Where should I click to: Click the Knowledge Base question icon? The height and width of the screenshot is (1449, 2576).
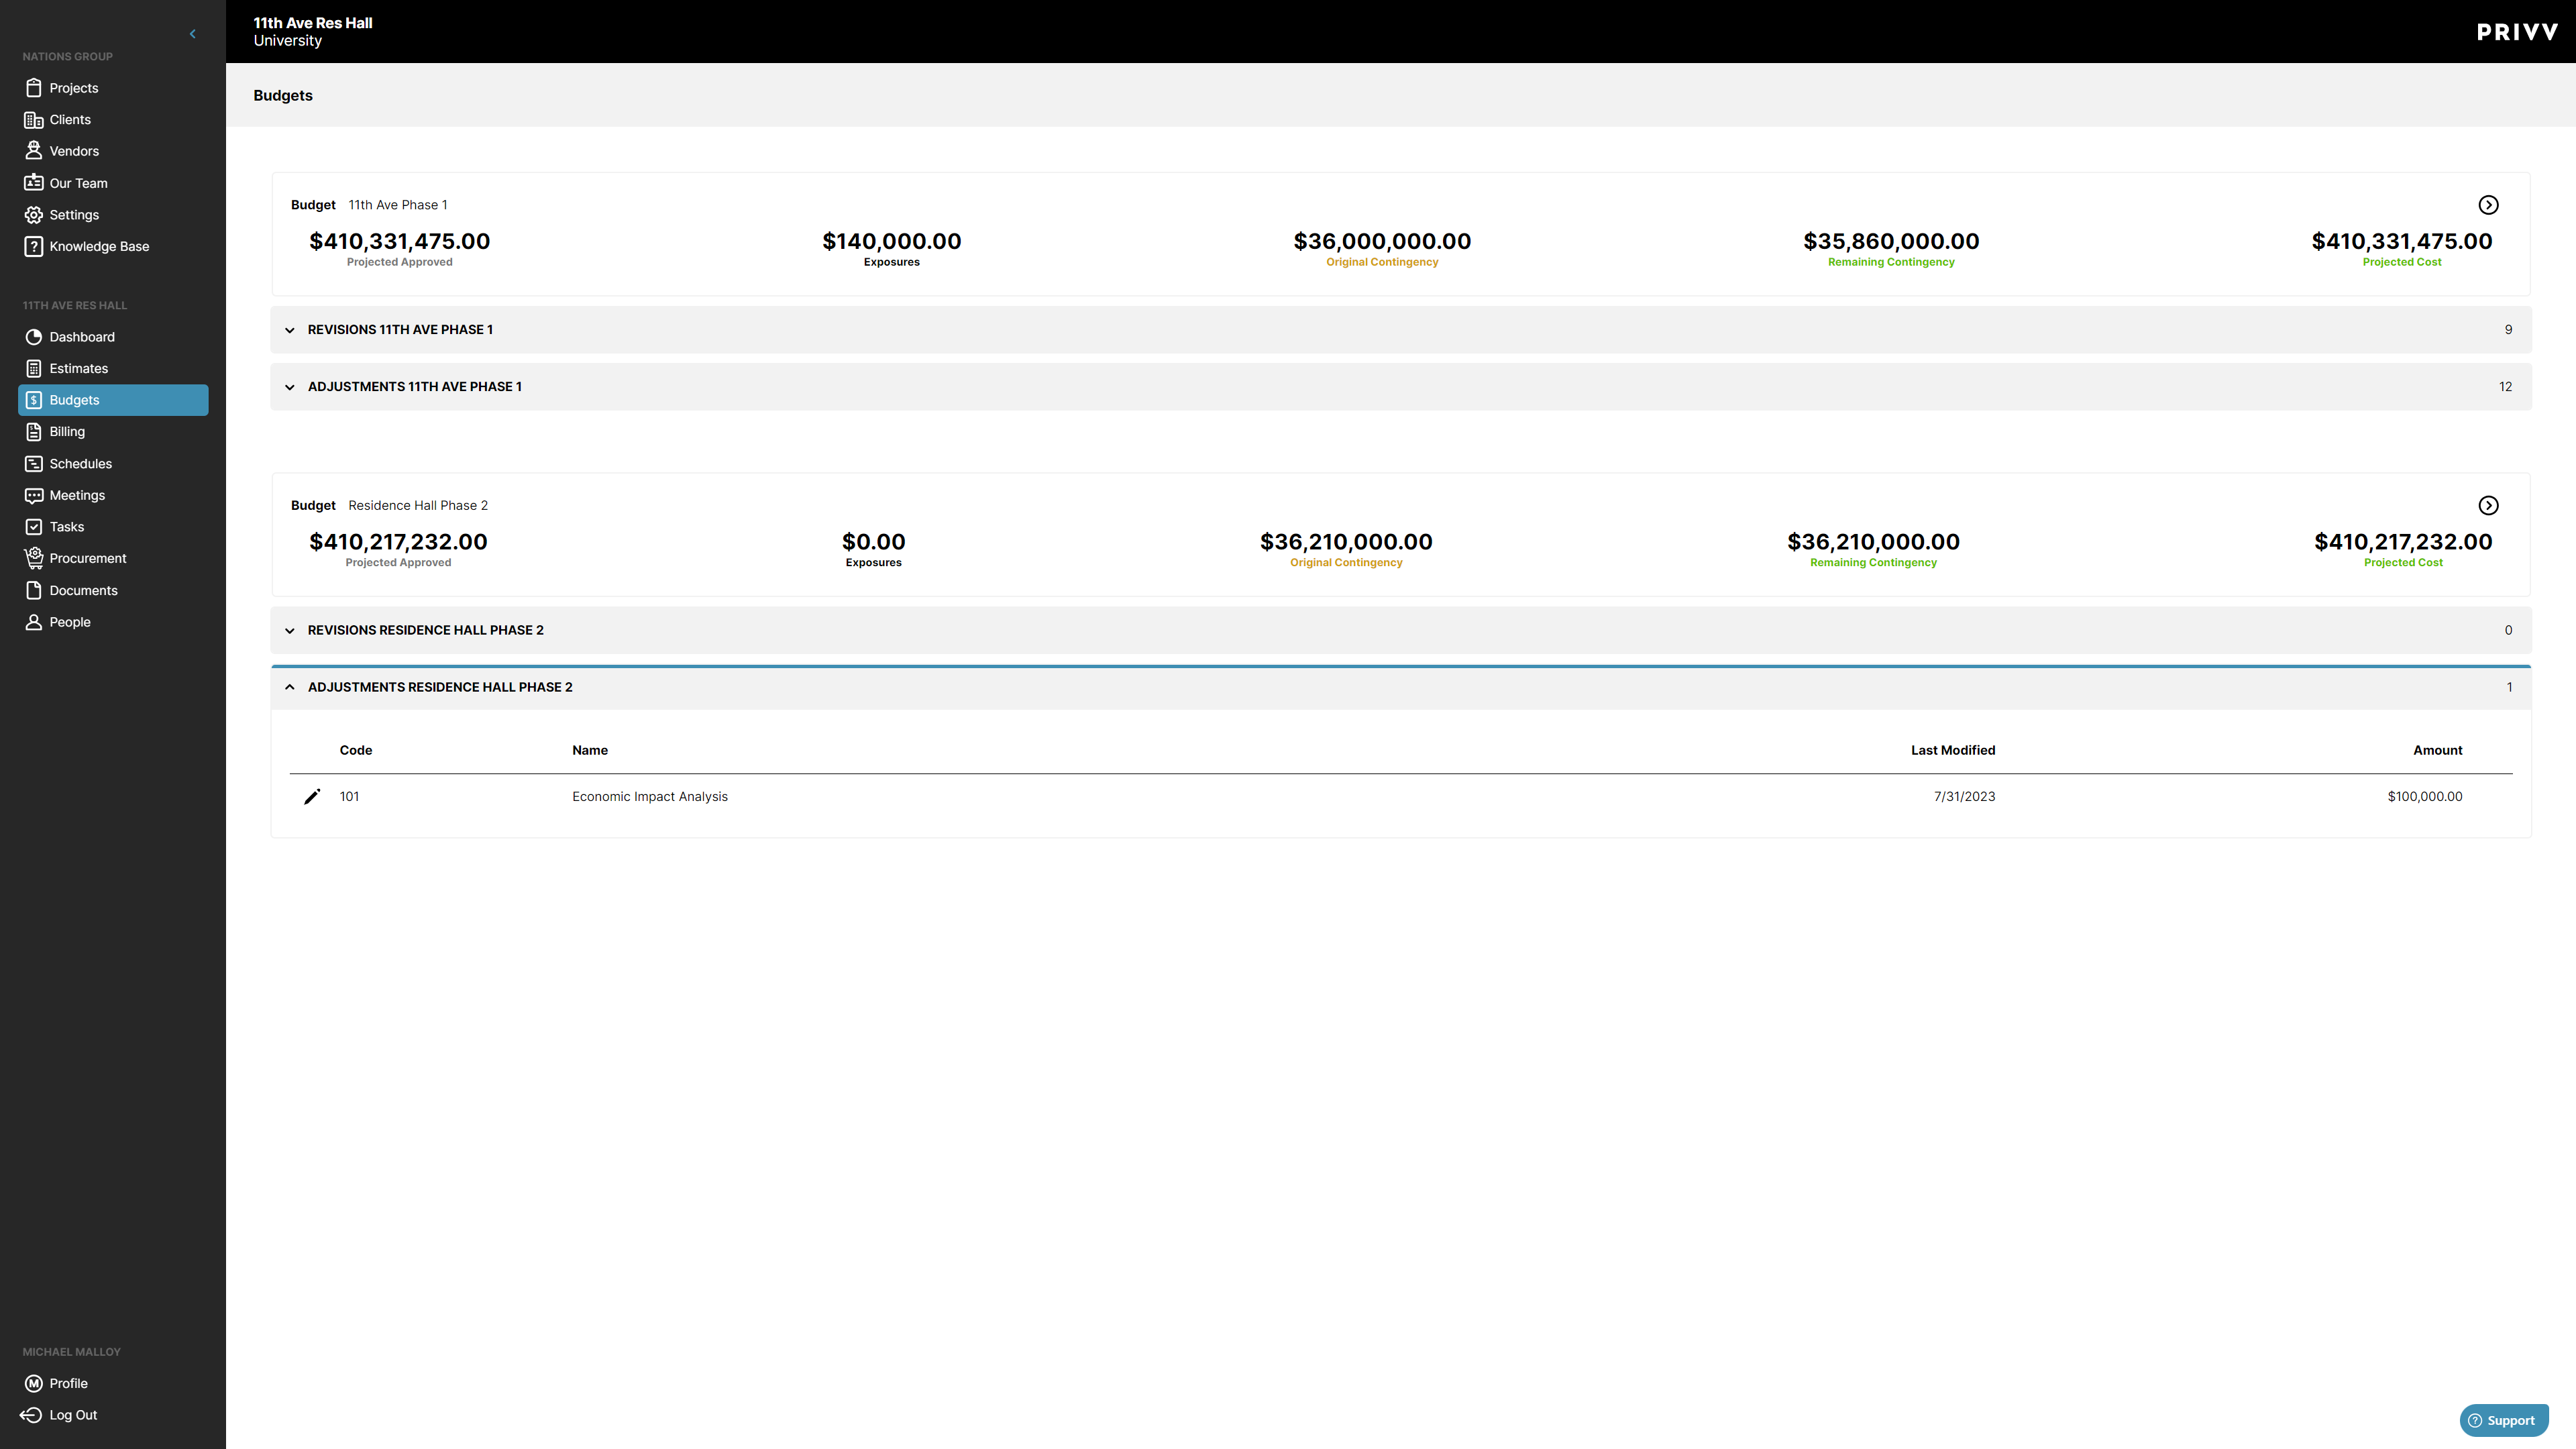point(34,246)
